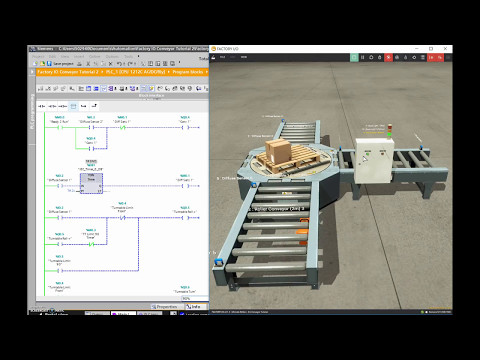Click the Undo arrow icon
The height and width of the screenshot is (360, 480).
coord(119,63)
